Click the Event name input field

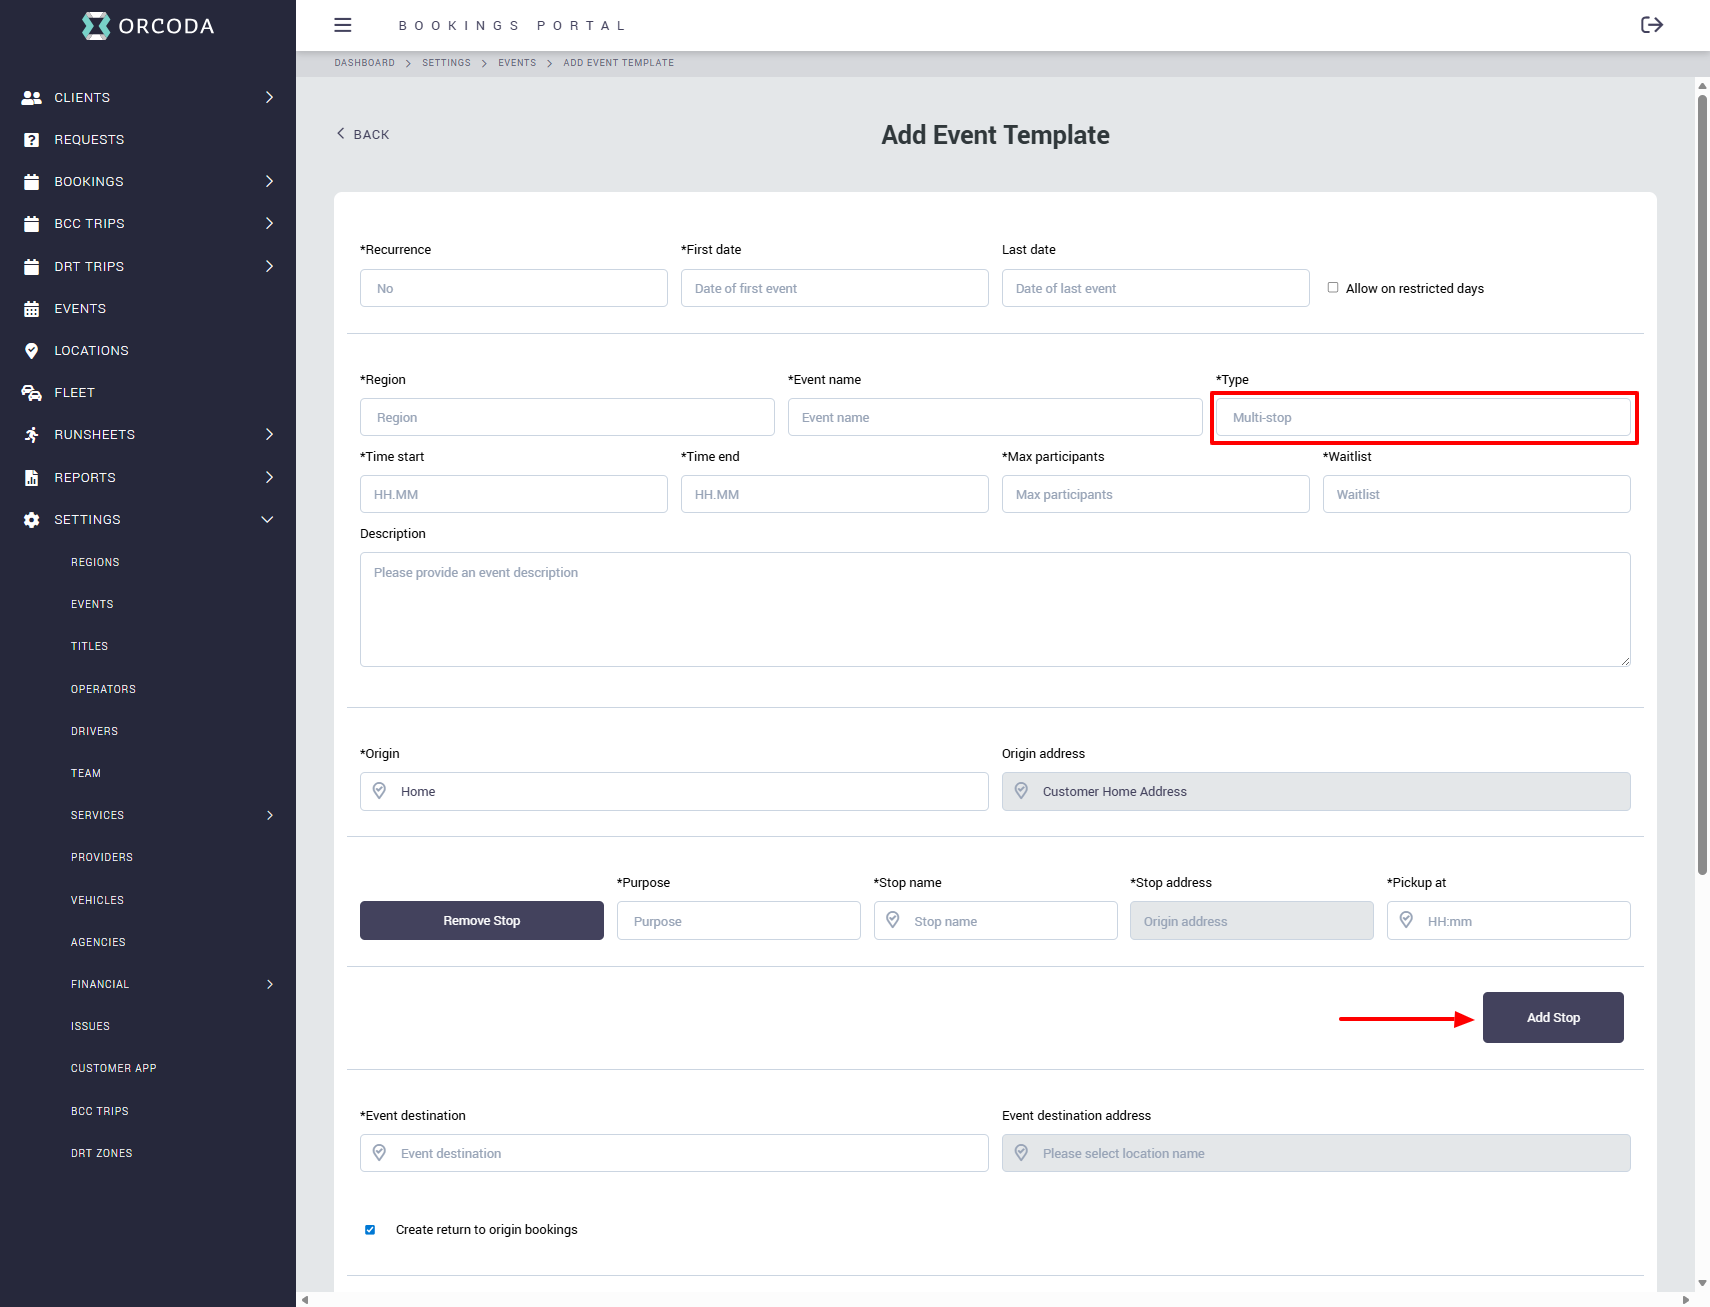coord(994,418)
